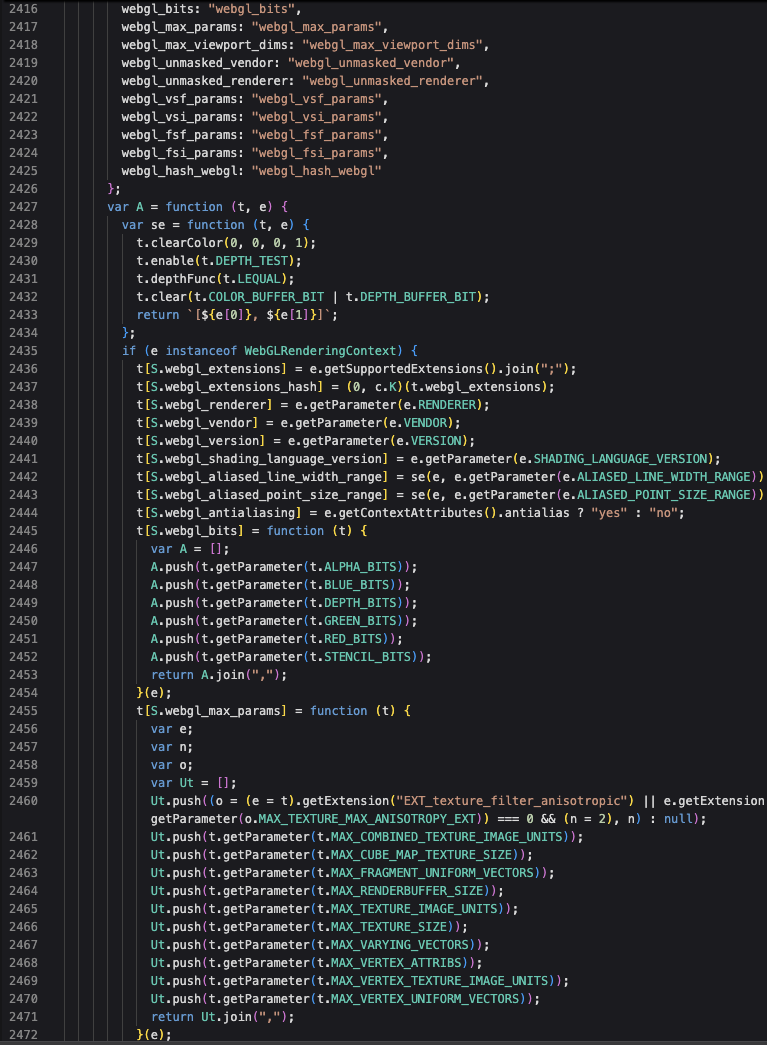The image size is (767, 1045).
Task: Click the COLOR_BUFFER_BIT constant
Action: point(266,297)
